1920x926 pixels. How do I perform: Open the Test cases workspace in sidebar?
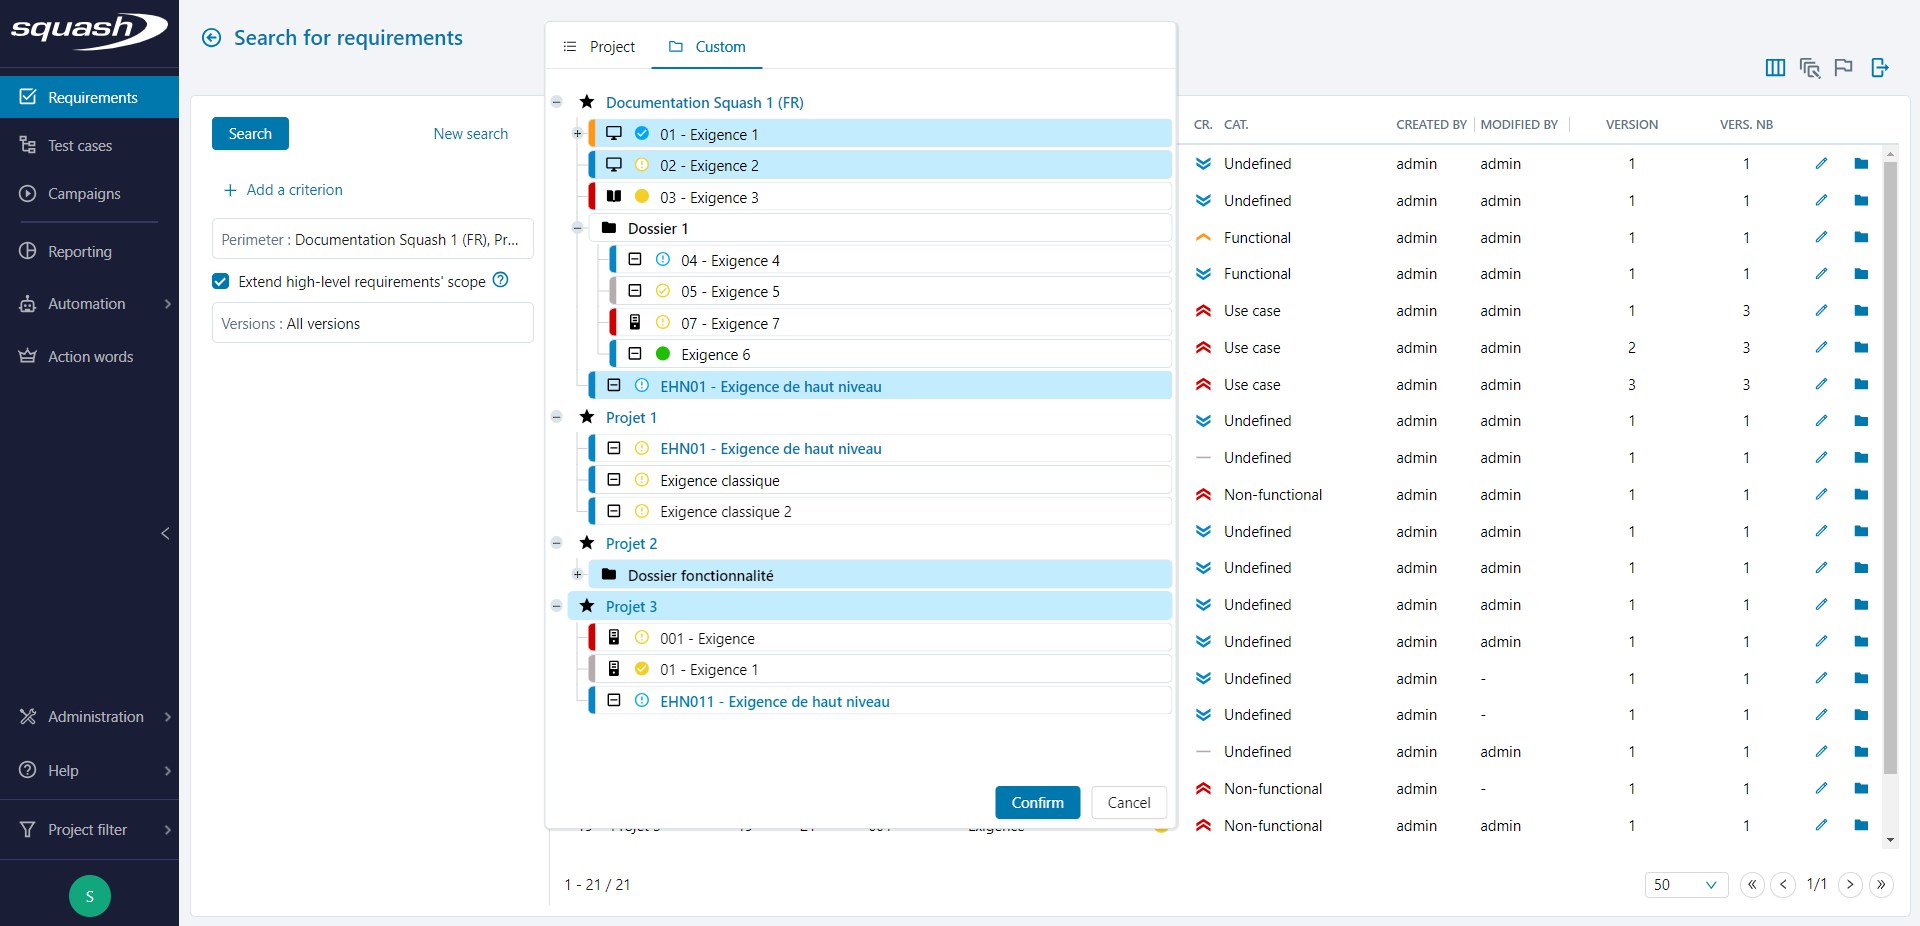80,146
